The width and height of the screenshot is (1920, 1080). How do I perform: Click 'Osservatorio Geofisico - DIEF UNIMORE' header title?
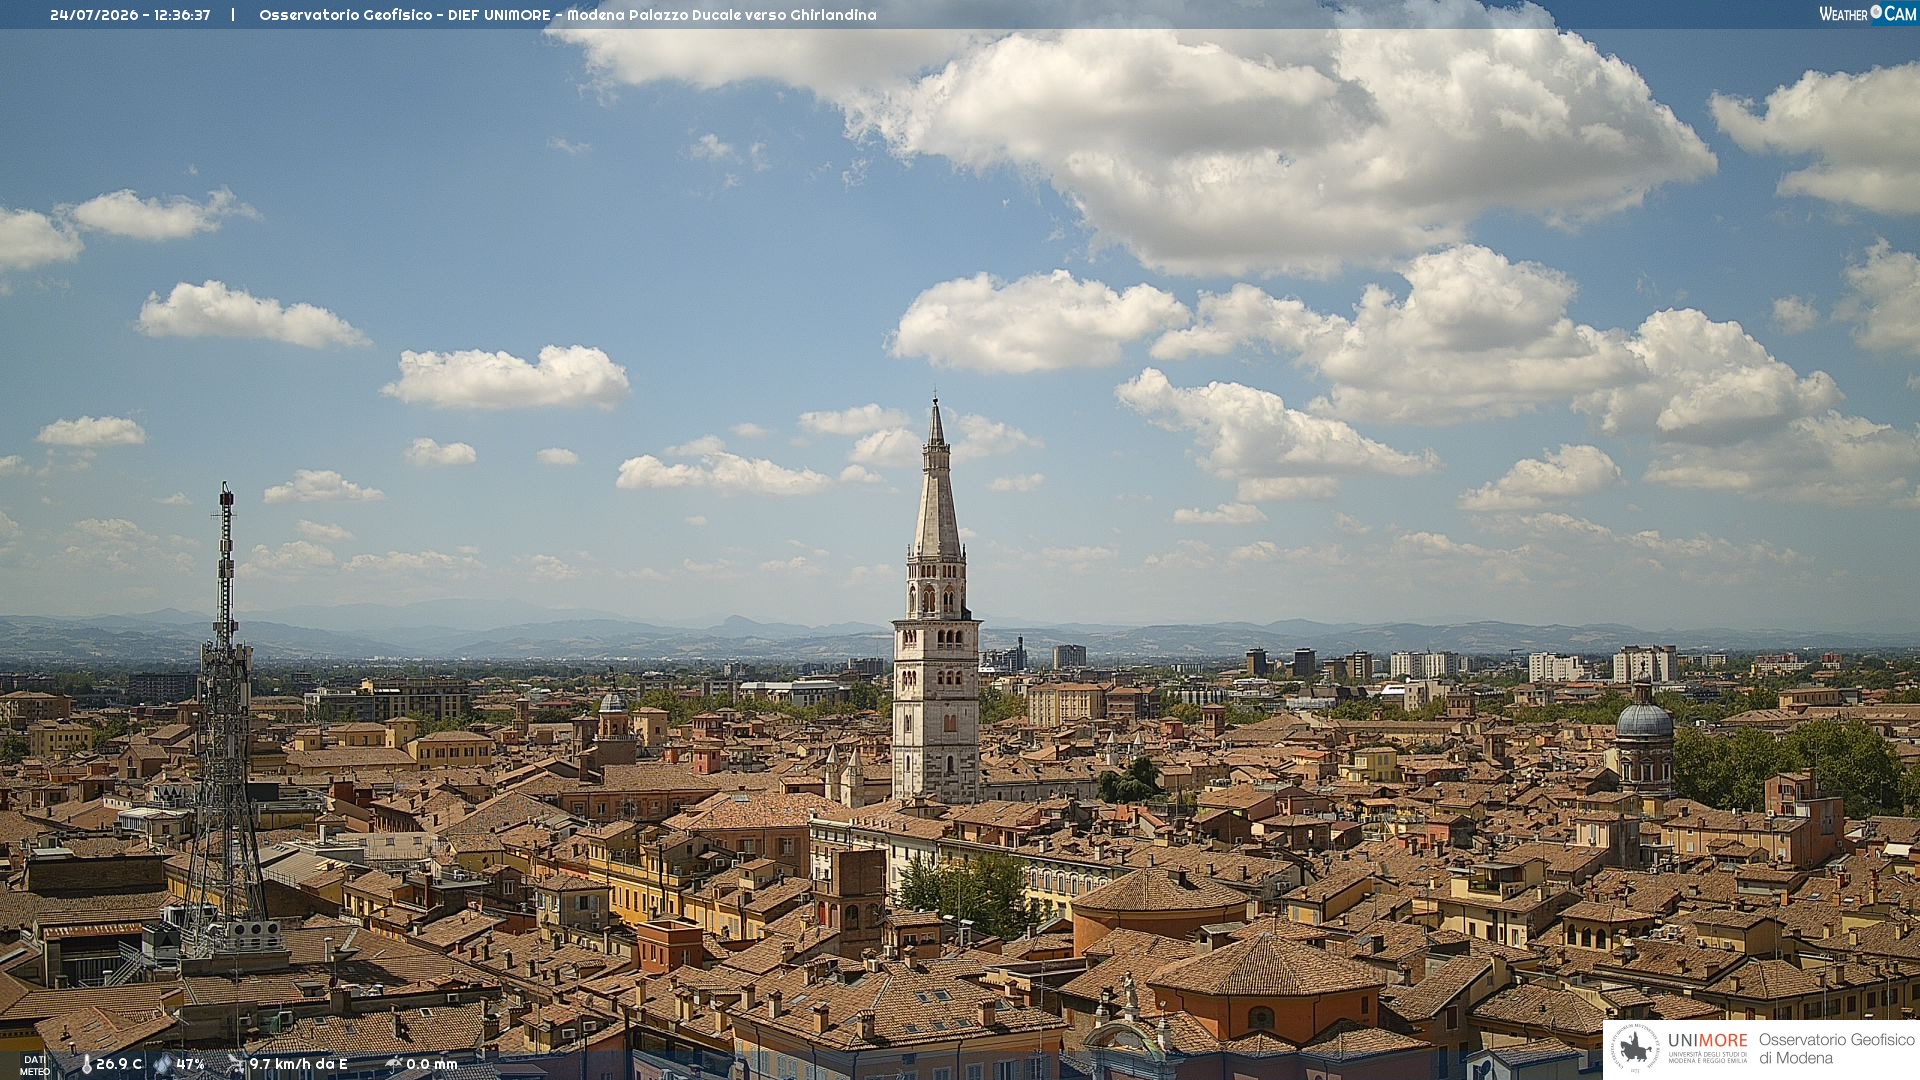[x=405, y=15]
